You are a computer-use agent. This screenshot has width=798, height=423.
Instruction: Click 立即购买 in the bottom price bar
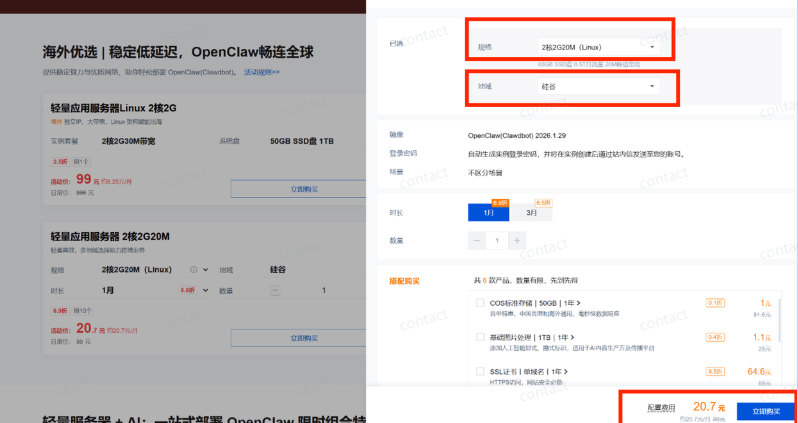tap(766, 411)
